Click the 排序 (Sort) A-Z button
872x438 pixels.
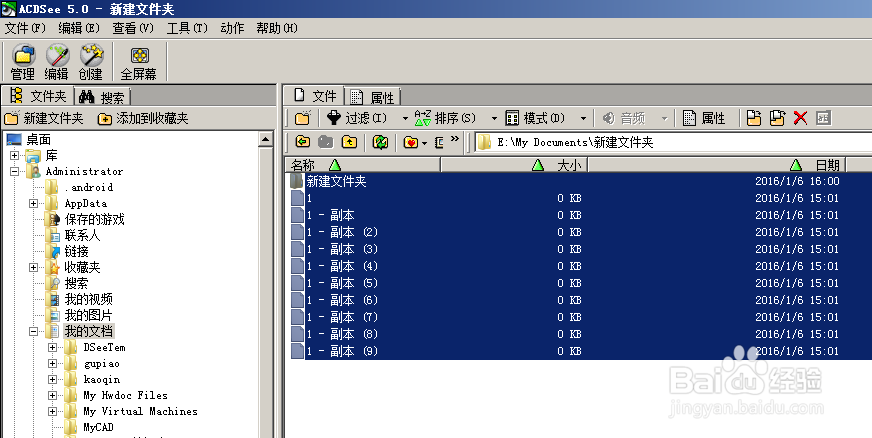[x=446, y=118]
